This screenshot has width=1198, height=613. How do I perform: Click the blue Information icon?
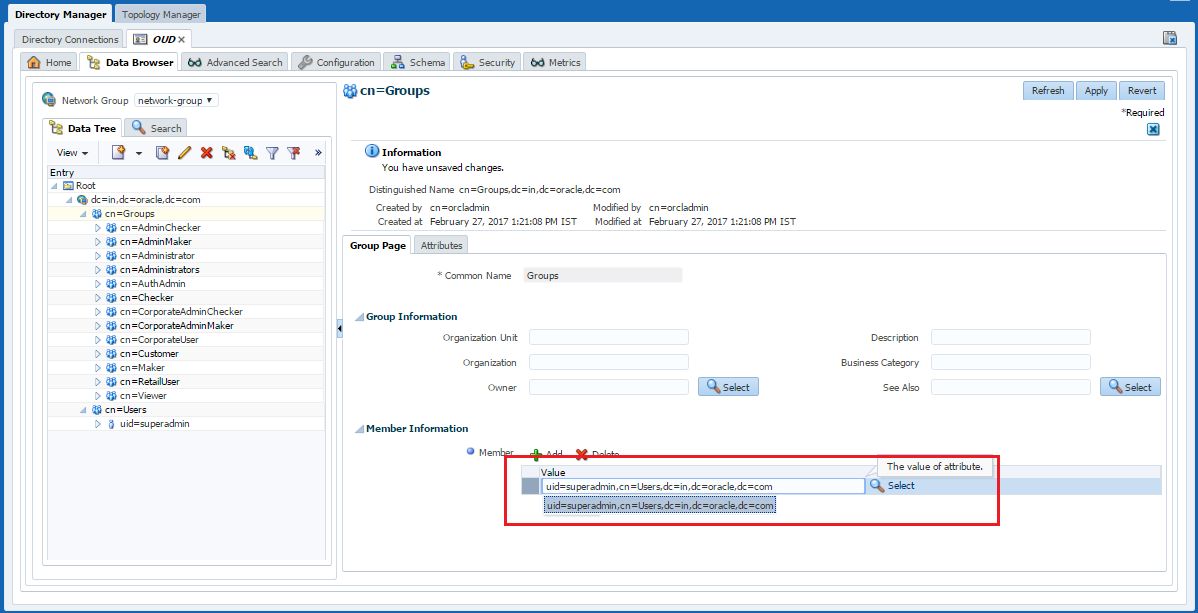coord(372,151)
